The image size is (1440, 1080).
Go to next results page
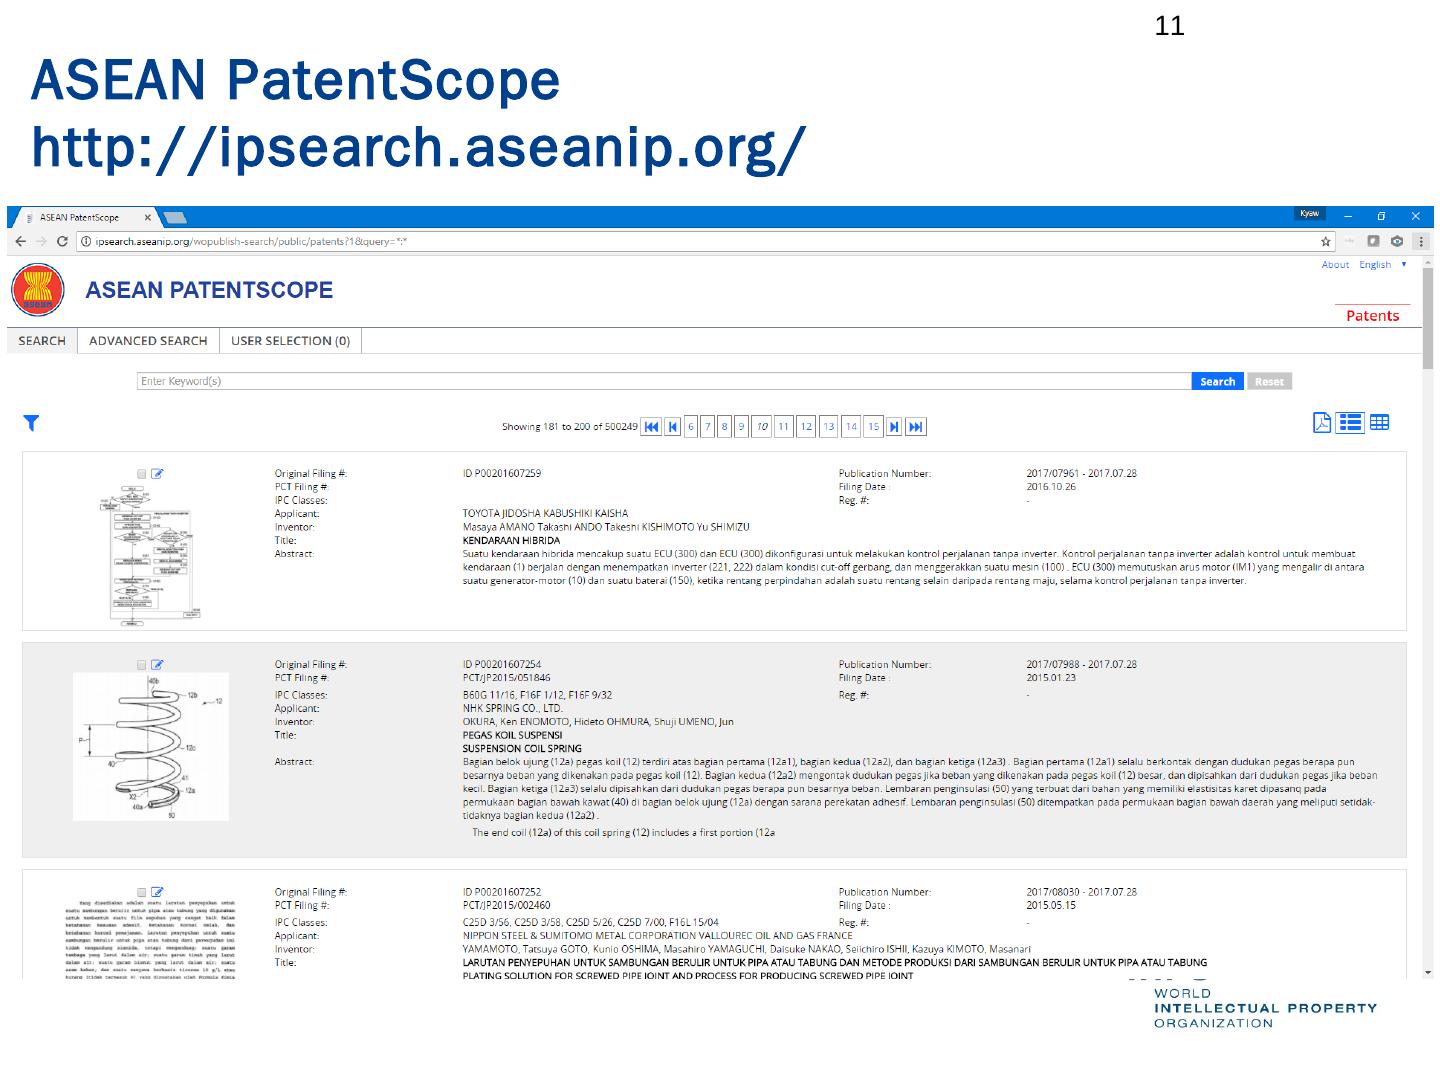click(894, 427)
